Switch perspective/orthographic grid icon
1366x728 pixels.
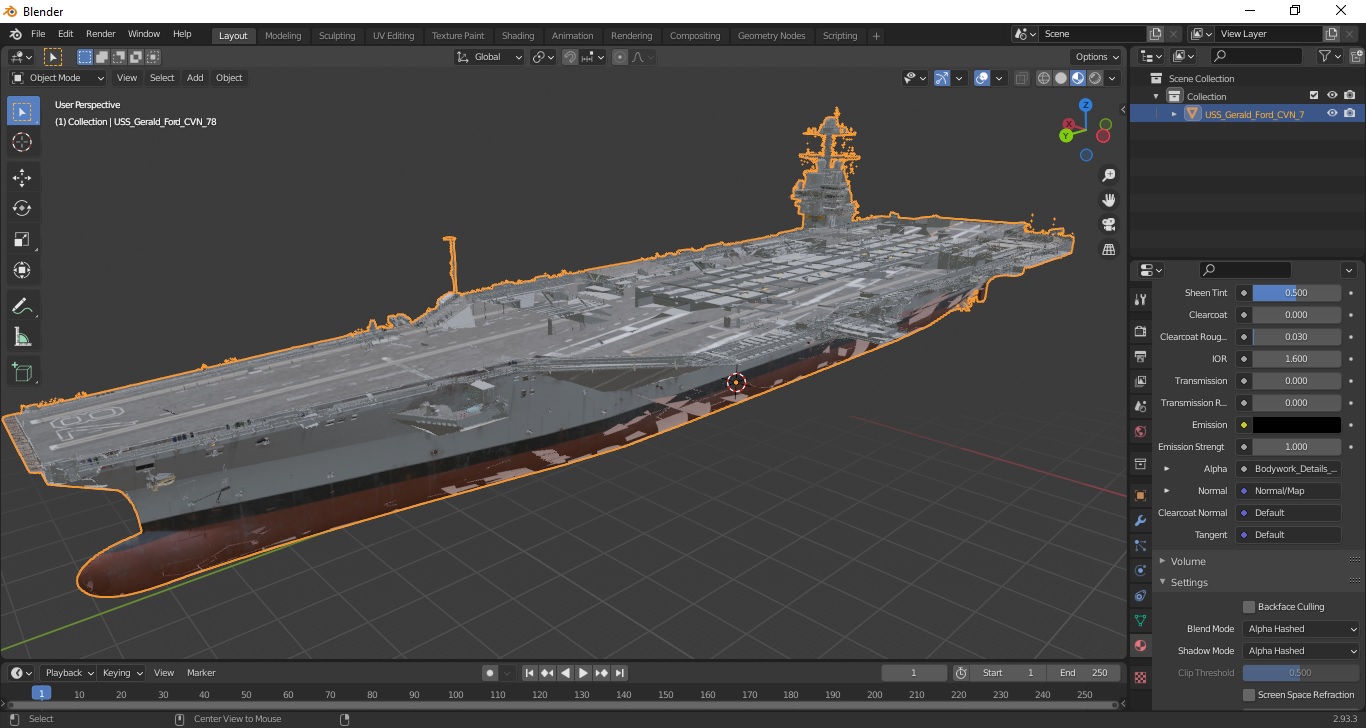(1108, 249)
